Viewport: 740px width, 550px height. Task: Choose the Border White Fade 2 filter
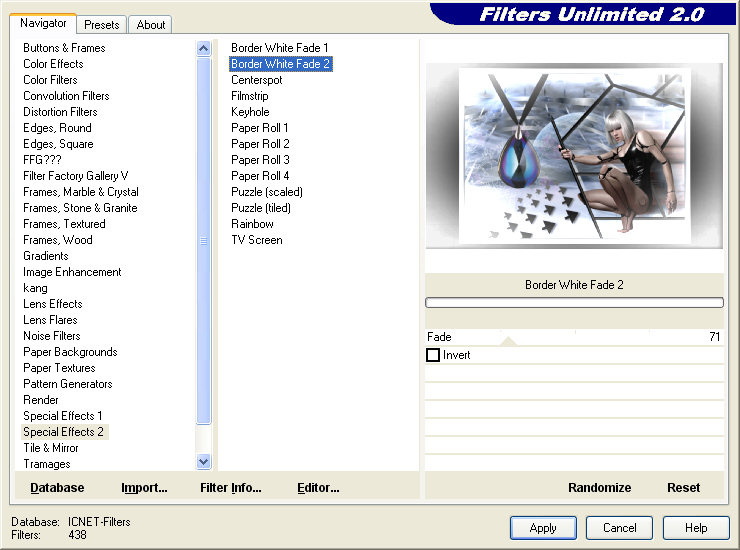(x=280, y=64)
